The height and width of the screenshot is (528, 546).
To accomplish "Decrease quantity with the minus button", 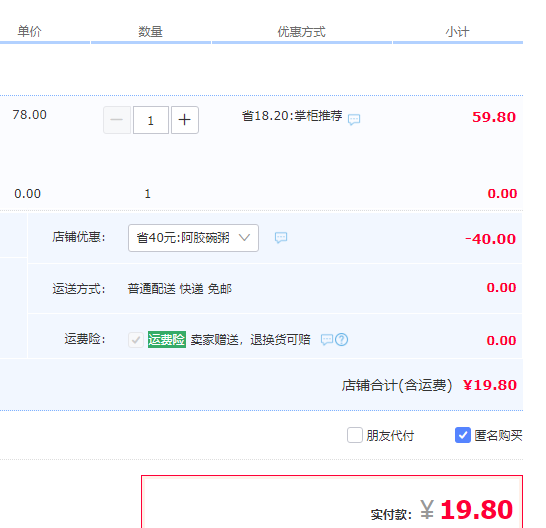I will click(117, 120).
